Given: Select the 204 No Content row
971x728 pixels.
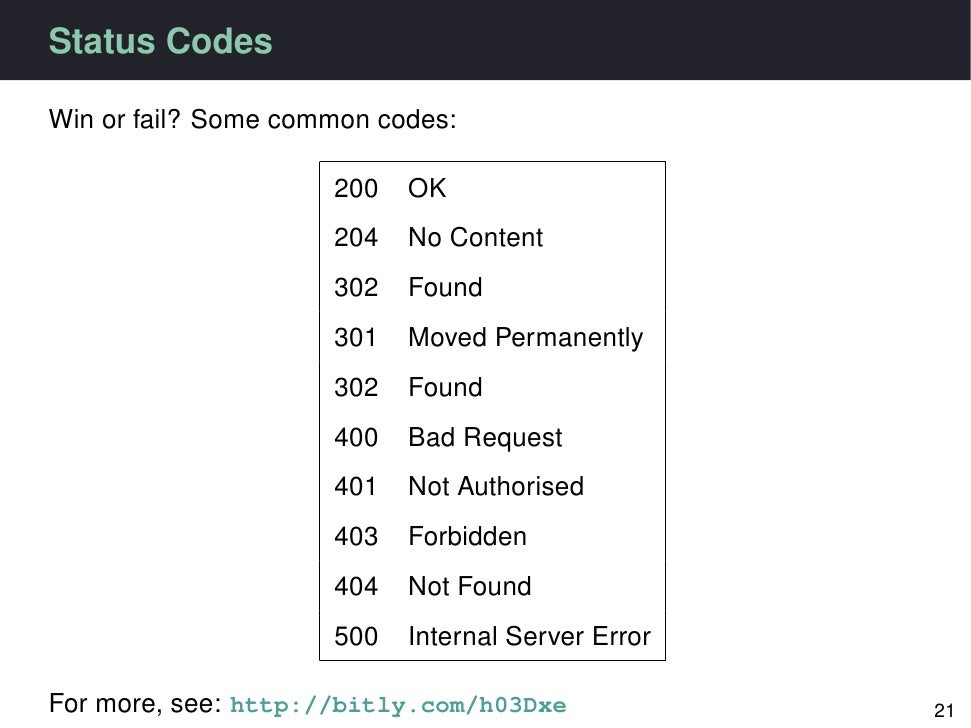Looking at the screenshot, I should coord(492,237).
